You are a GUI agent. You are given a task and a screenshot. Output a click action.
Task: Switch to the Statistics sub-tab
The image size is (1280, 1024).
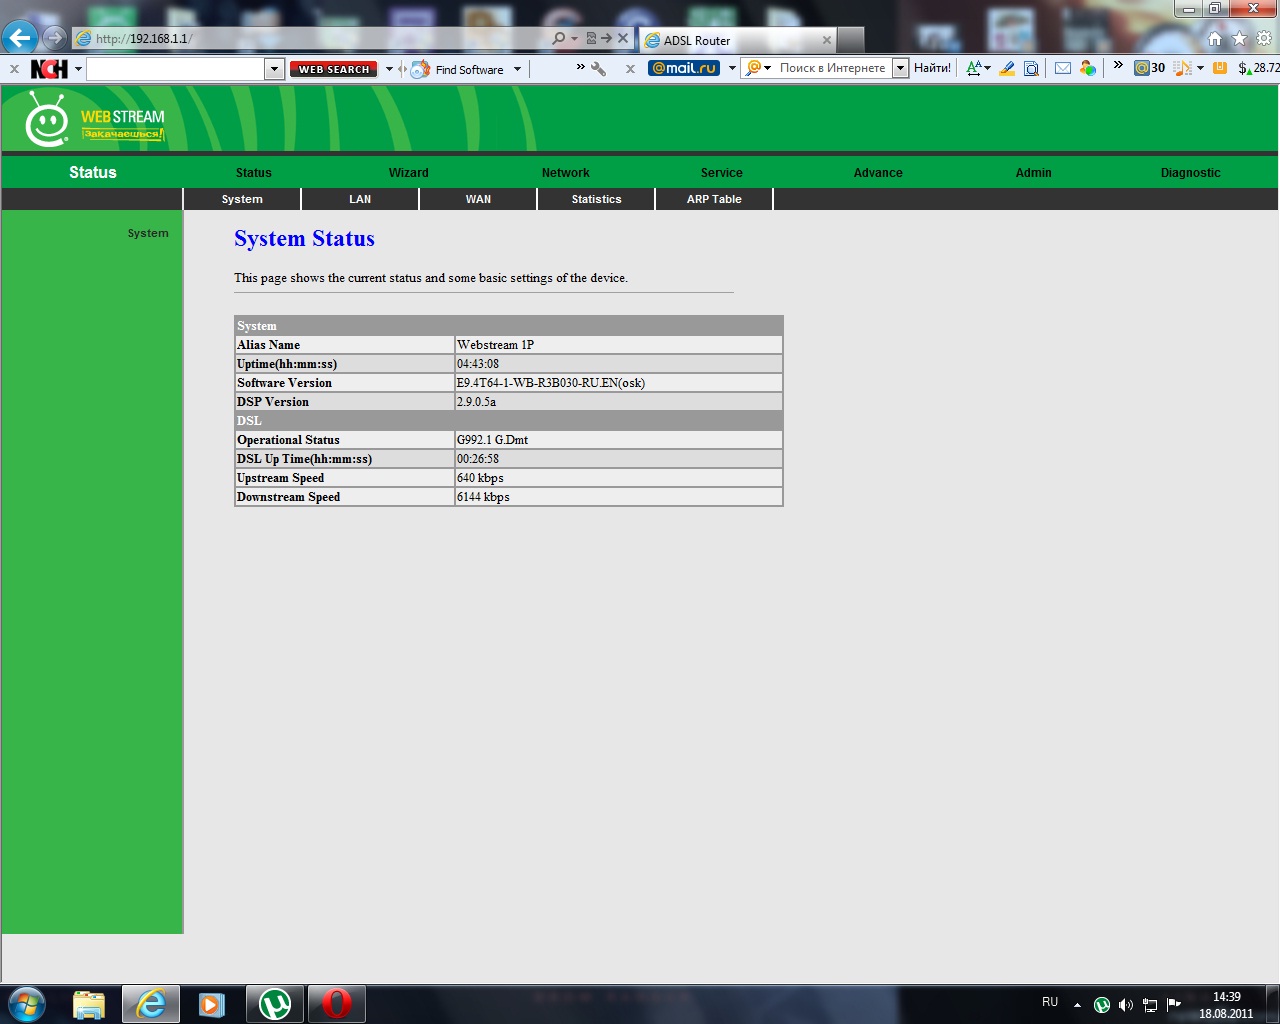click(596, 199)
